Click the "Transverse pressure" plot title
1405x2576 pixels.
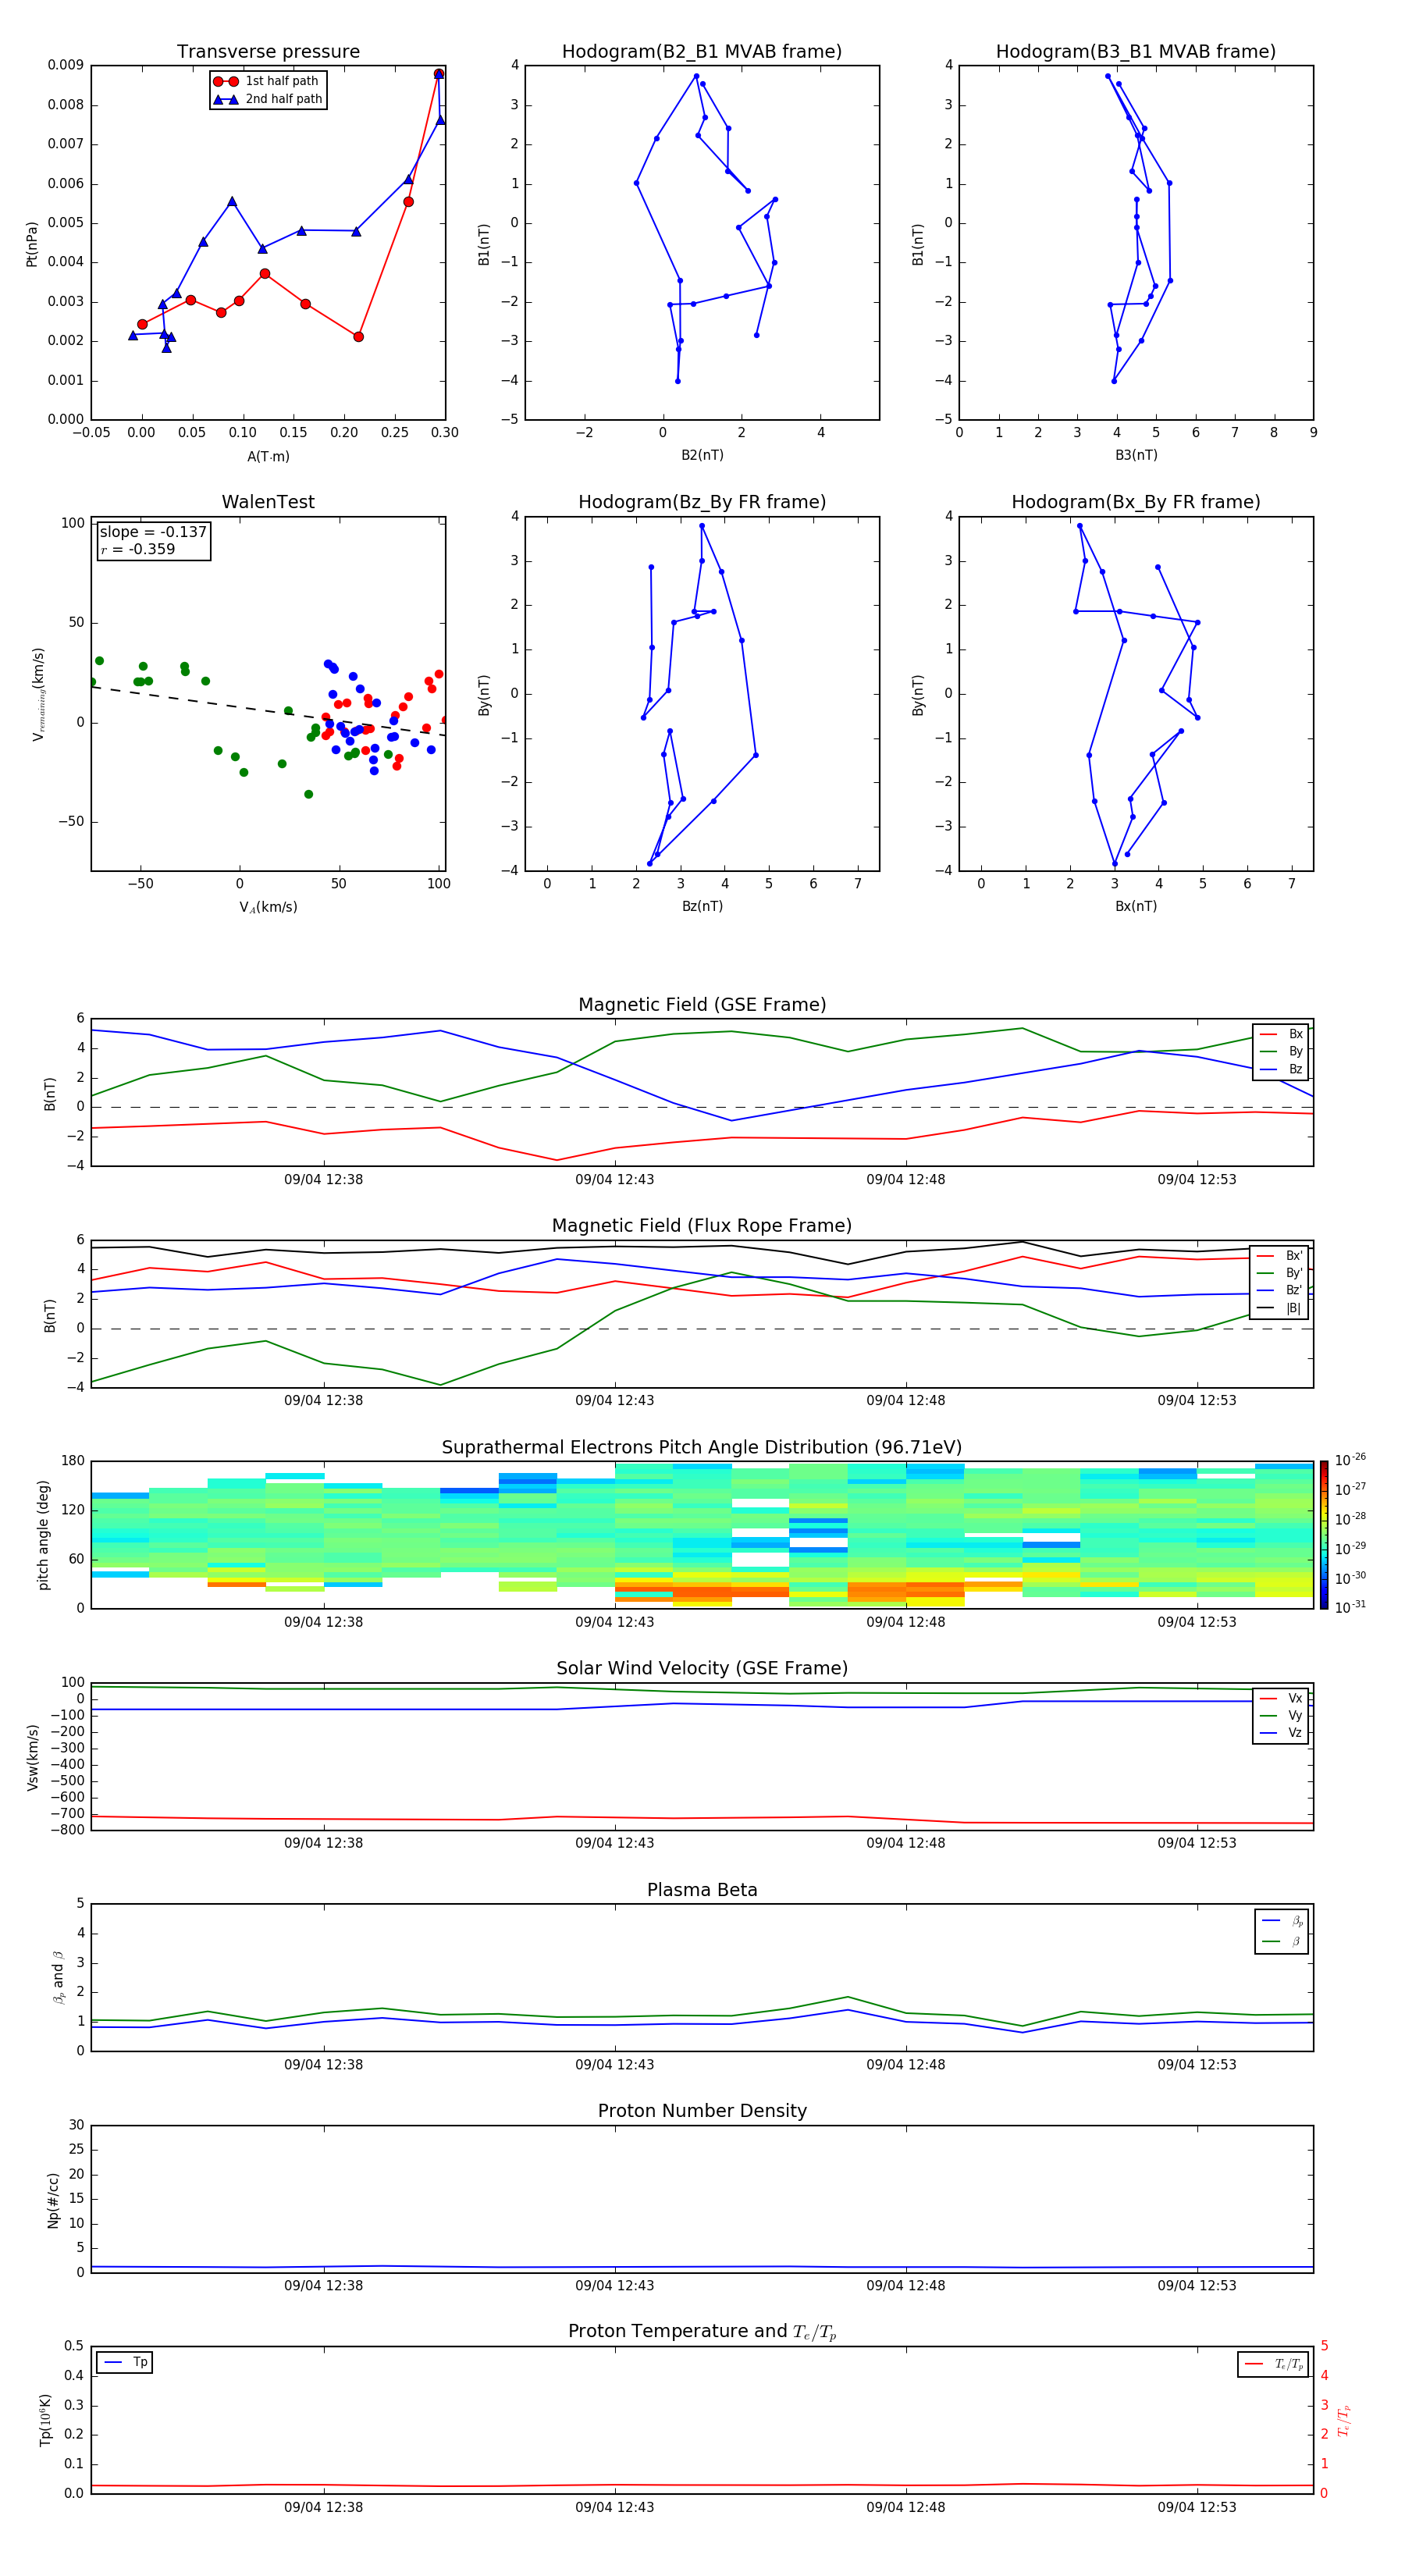click(268, 52)
